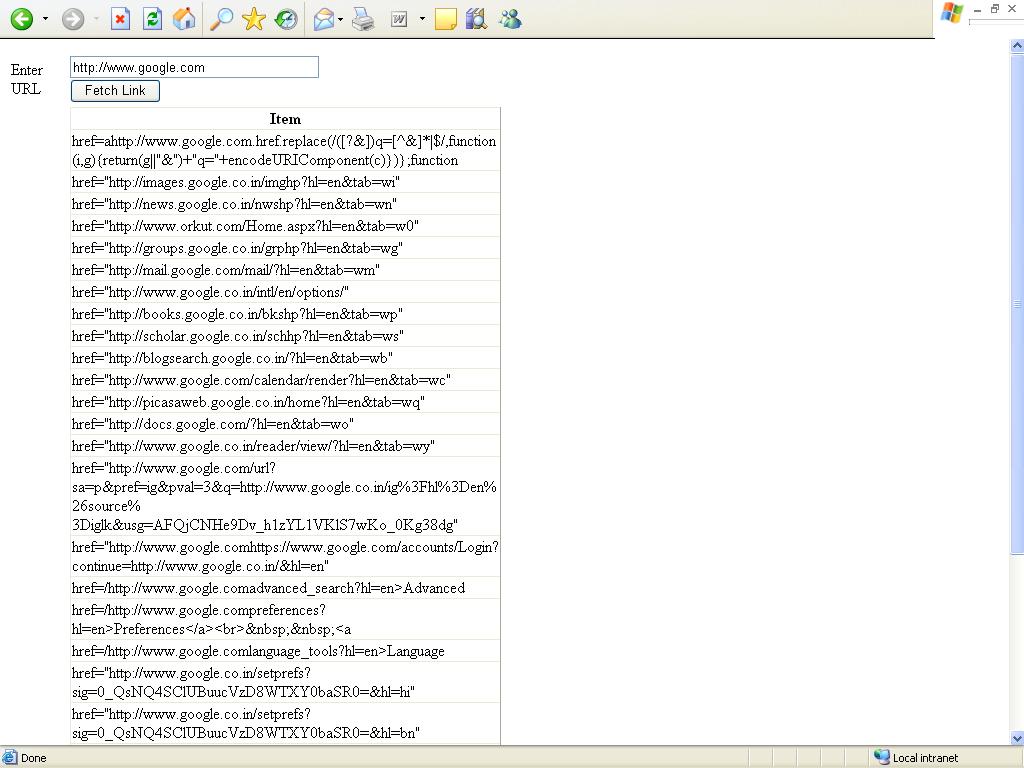The image size is (1024, 768).
Task: Select the orkut.com Home.aspx row
Action: 285,226
